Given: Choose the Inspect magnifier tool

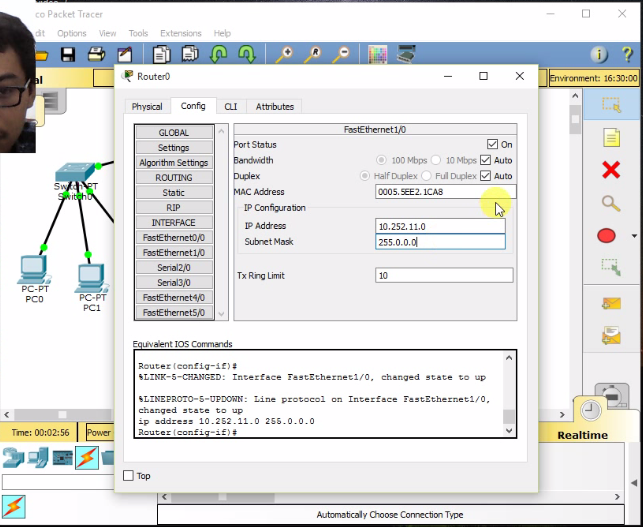Looking at the screenshot, I should coord(611,203).
